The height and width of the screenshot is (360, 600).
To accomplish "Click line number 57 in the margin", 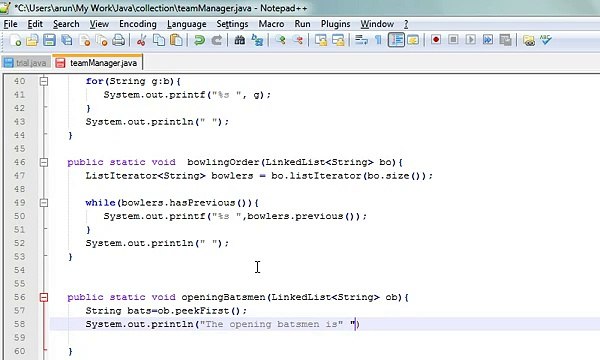I will [19, 311].
